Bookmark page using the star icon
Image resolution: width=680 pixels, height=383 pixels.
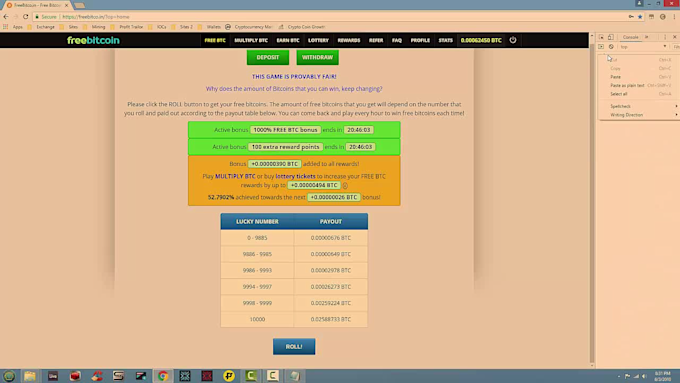[640, 16]
